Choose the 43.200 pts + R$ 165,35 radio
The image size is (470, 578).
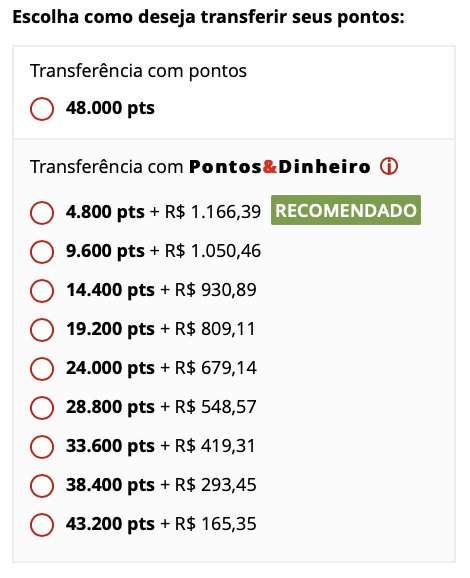click(x=42, y=525)
